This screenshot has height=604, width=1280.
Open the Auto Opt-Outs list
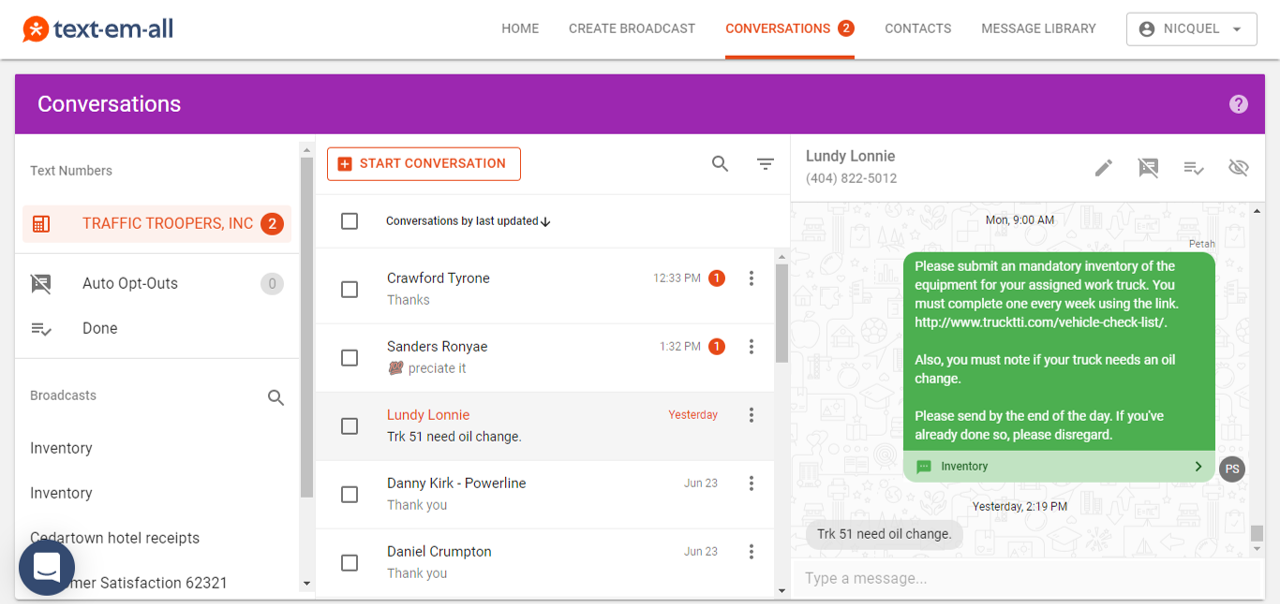tap(130, 284)
